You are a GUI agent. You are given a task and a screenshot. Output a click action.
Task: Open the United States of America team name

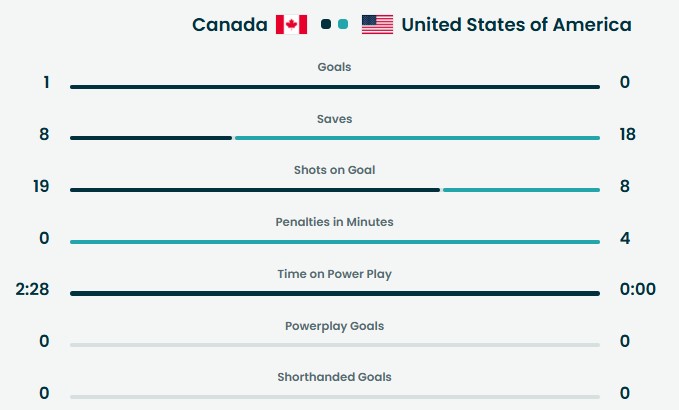pyautogui.click(x=516, y=24)
